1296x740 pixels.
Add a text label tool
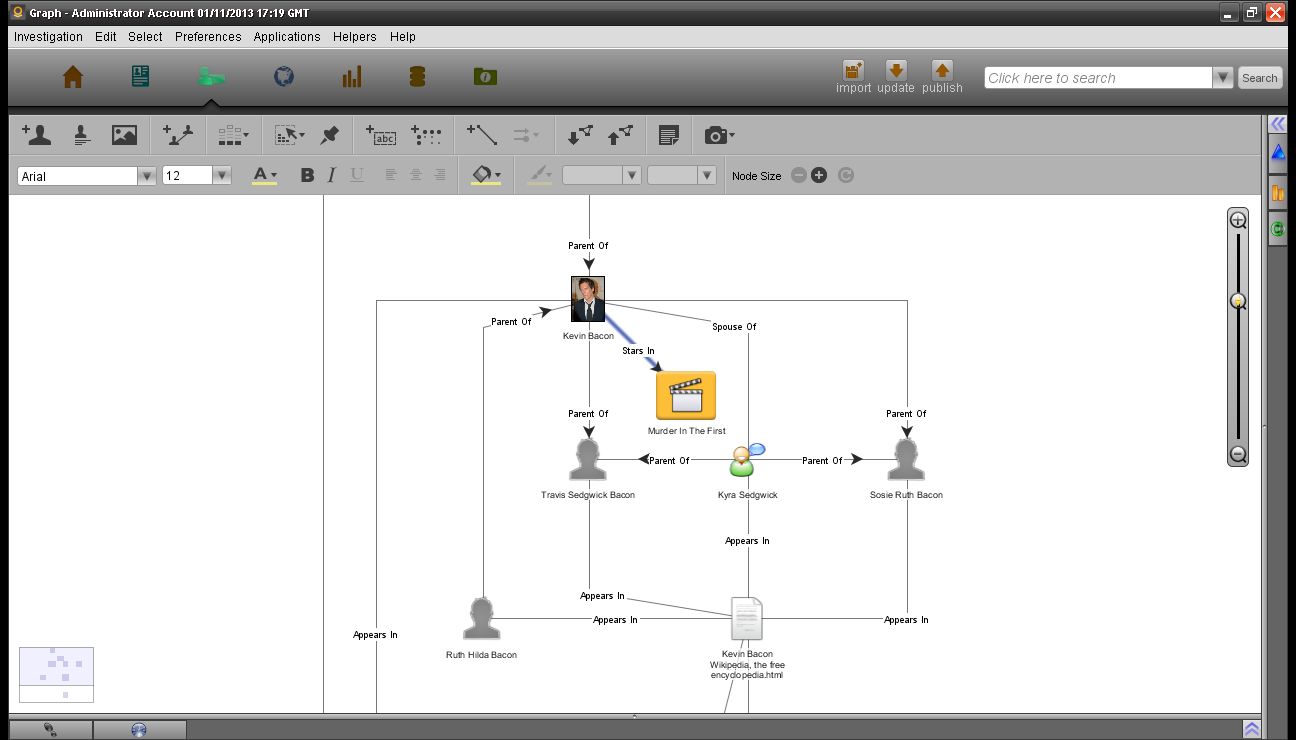[x=381, y=134]
